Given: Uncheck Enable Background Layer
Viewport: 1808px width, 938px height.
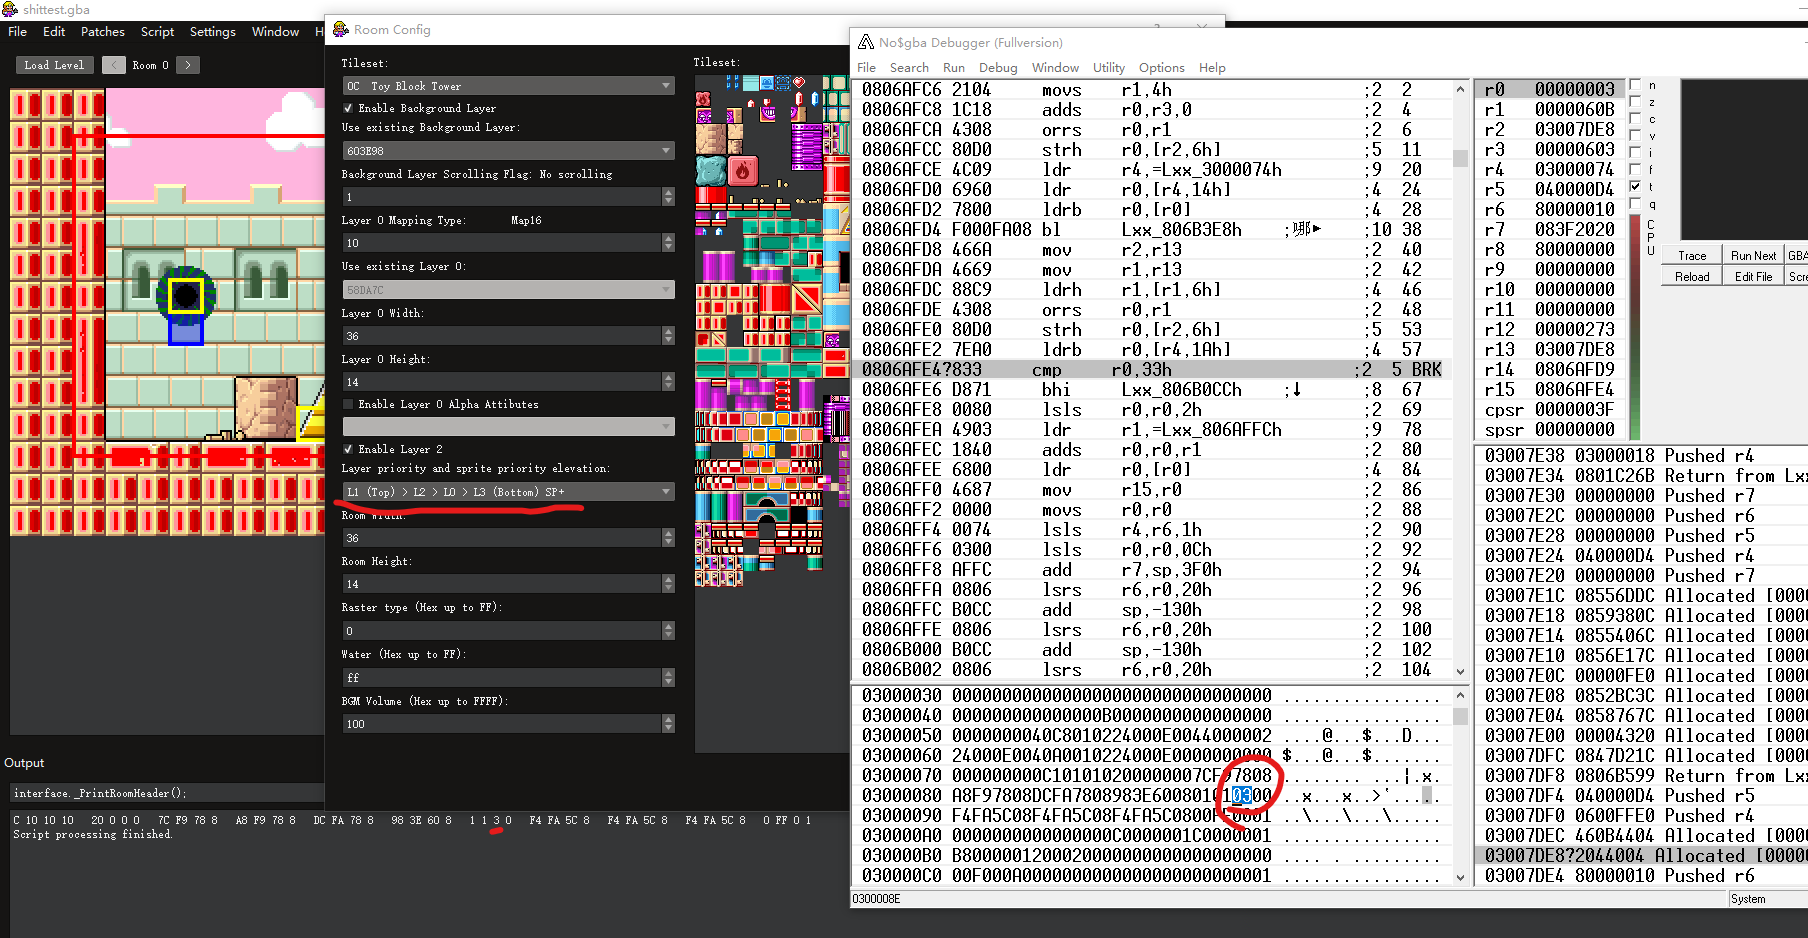Looking at the screenshot, I should pyautogui.click(x=347, y=108).
